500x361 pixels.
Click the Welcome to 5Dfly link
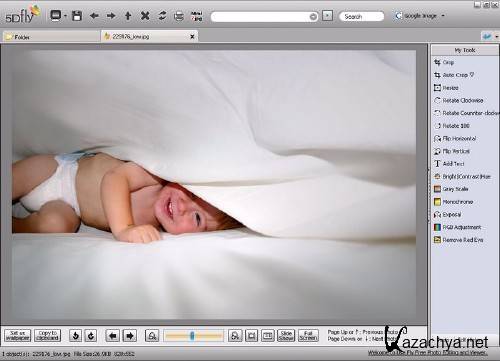[428, 353]
